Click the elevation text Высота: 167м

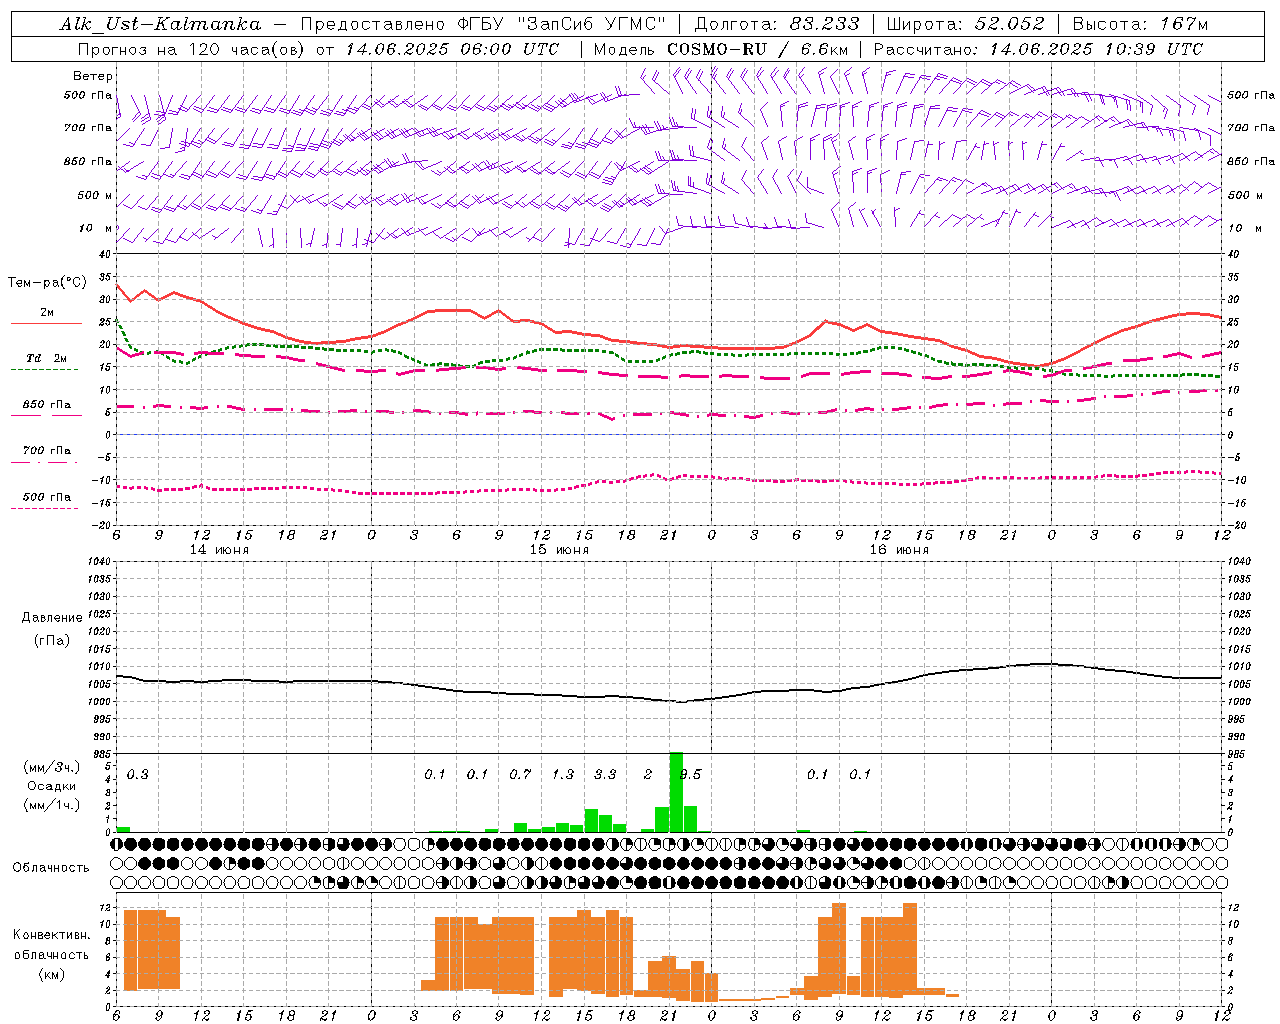[1139, 24]
